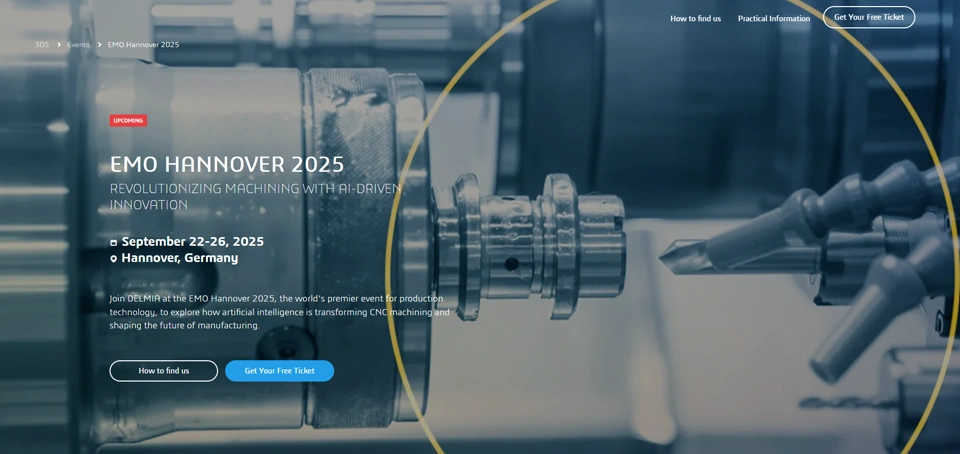Open Practical Information in the top navigation
Viewport: 960px width, 454px height.
[773, 18]
